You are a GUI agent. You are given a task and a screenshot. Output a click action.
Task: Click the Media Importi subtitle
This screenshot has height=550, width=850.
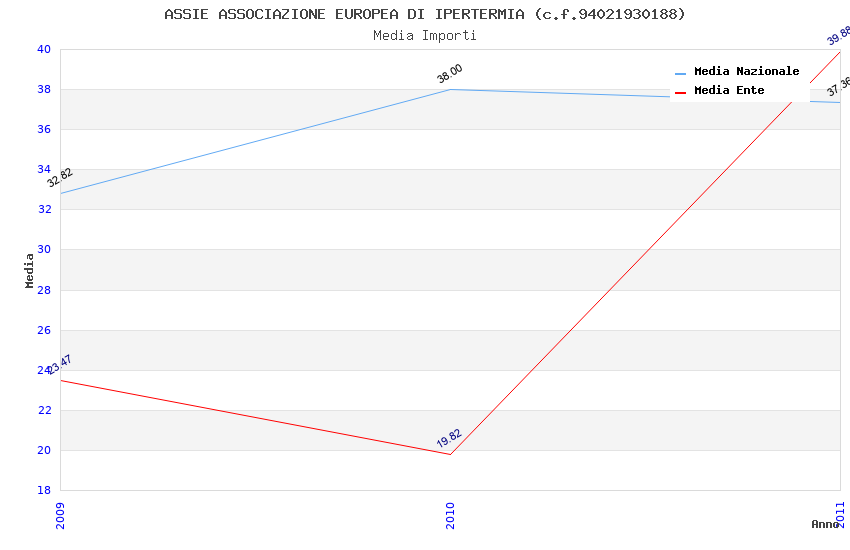[425, 36]
